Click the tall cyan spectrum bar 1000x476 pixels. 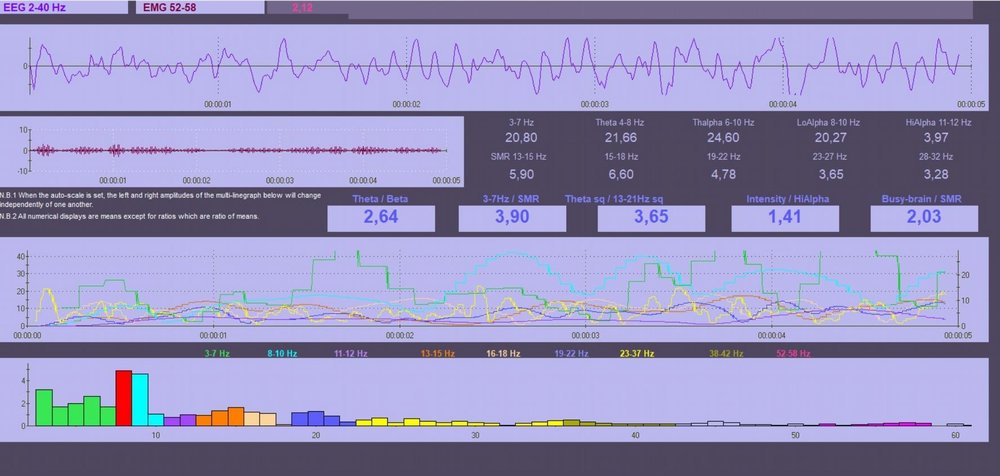coord(140,400)
